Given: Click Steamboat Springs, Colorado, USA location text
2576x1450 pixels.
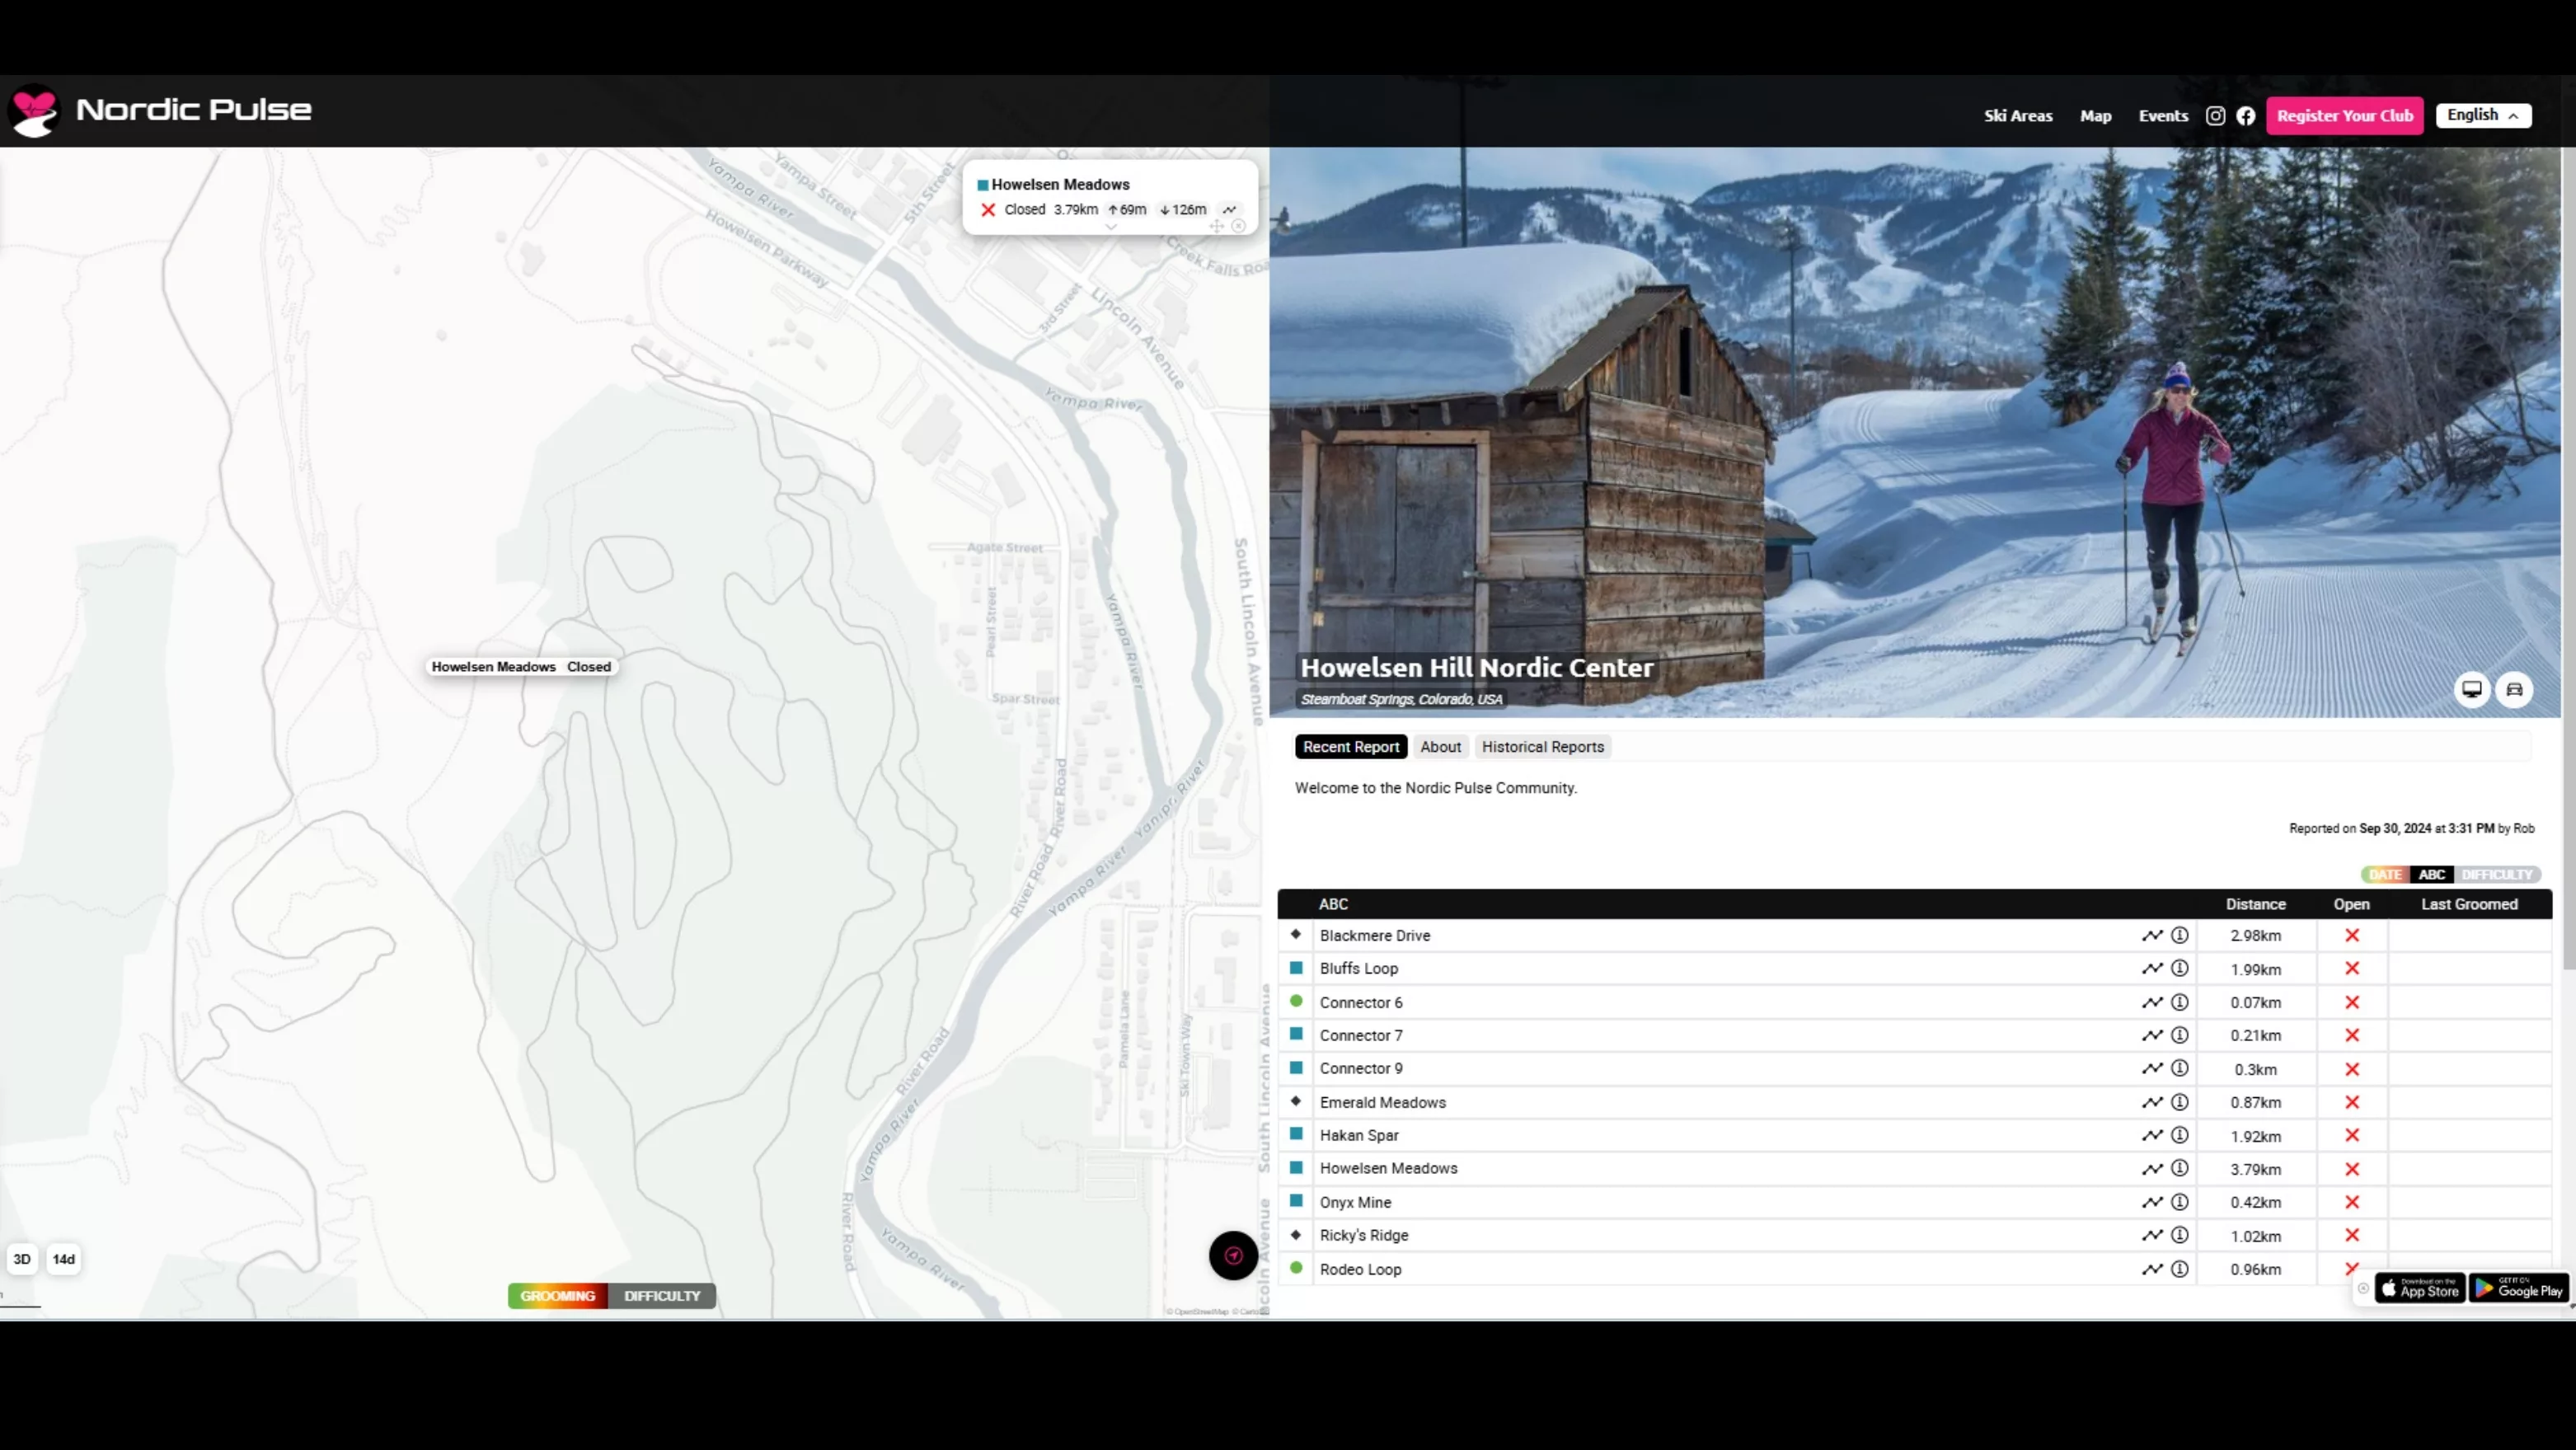Looking at the screenshot, I should pyautogui.click(x=1401, y=699).
